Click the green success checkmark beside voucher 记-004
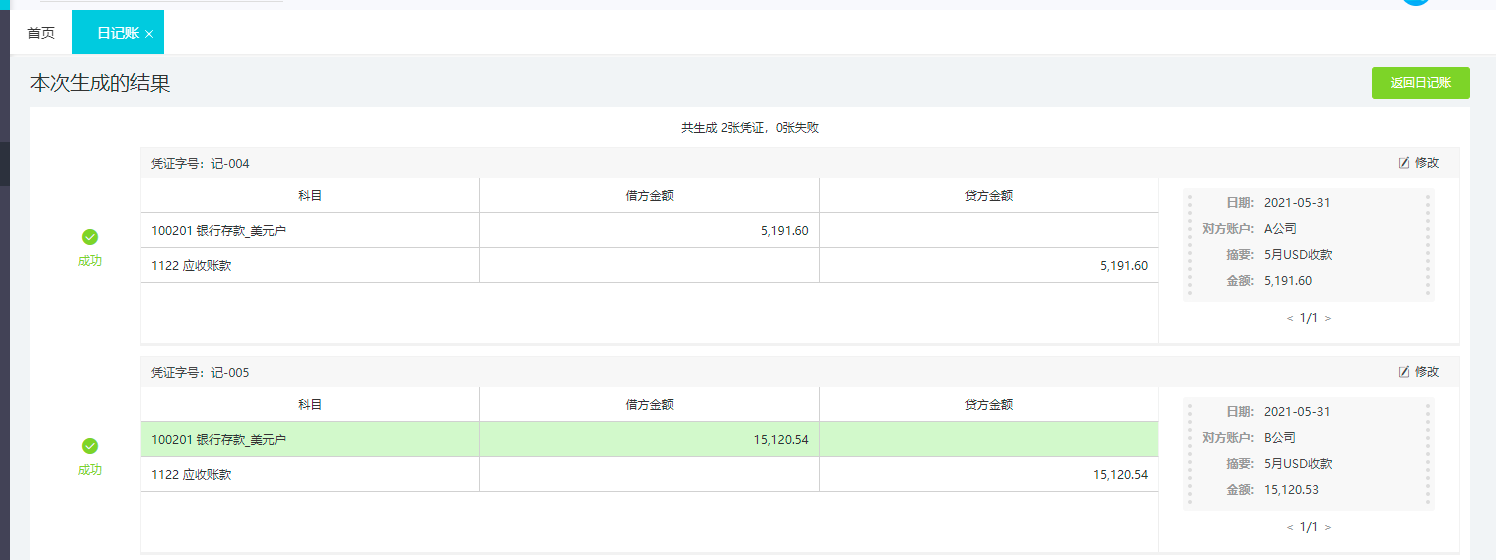The image size is (1496, 560). (90, 237)
